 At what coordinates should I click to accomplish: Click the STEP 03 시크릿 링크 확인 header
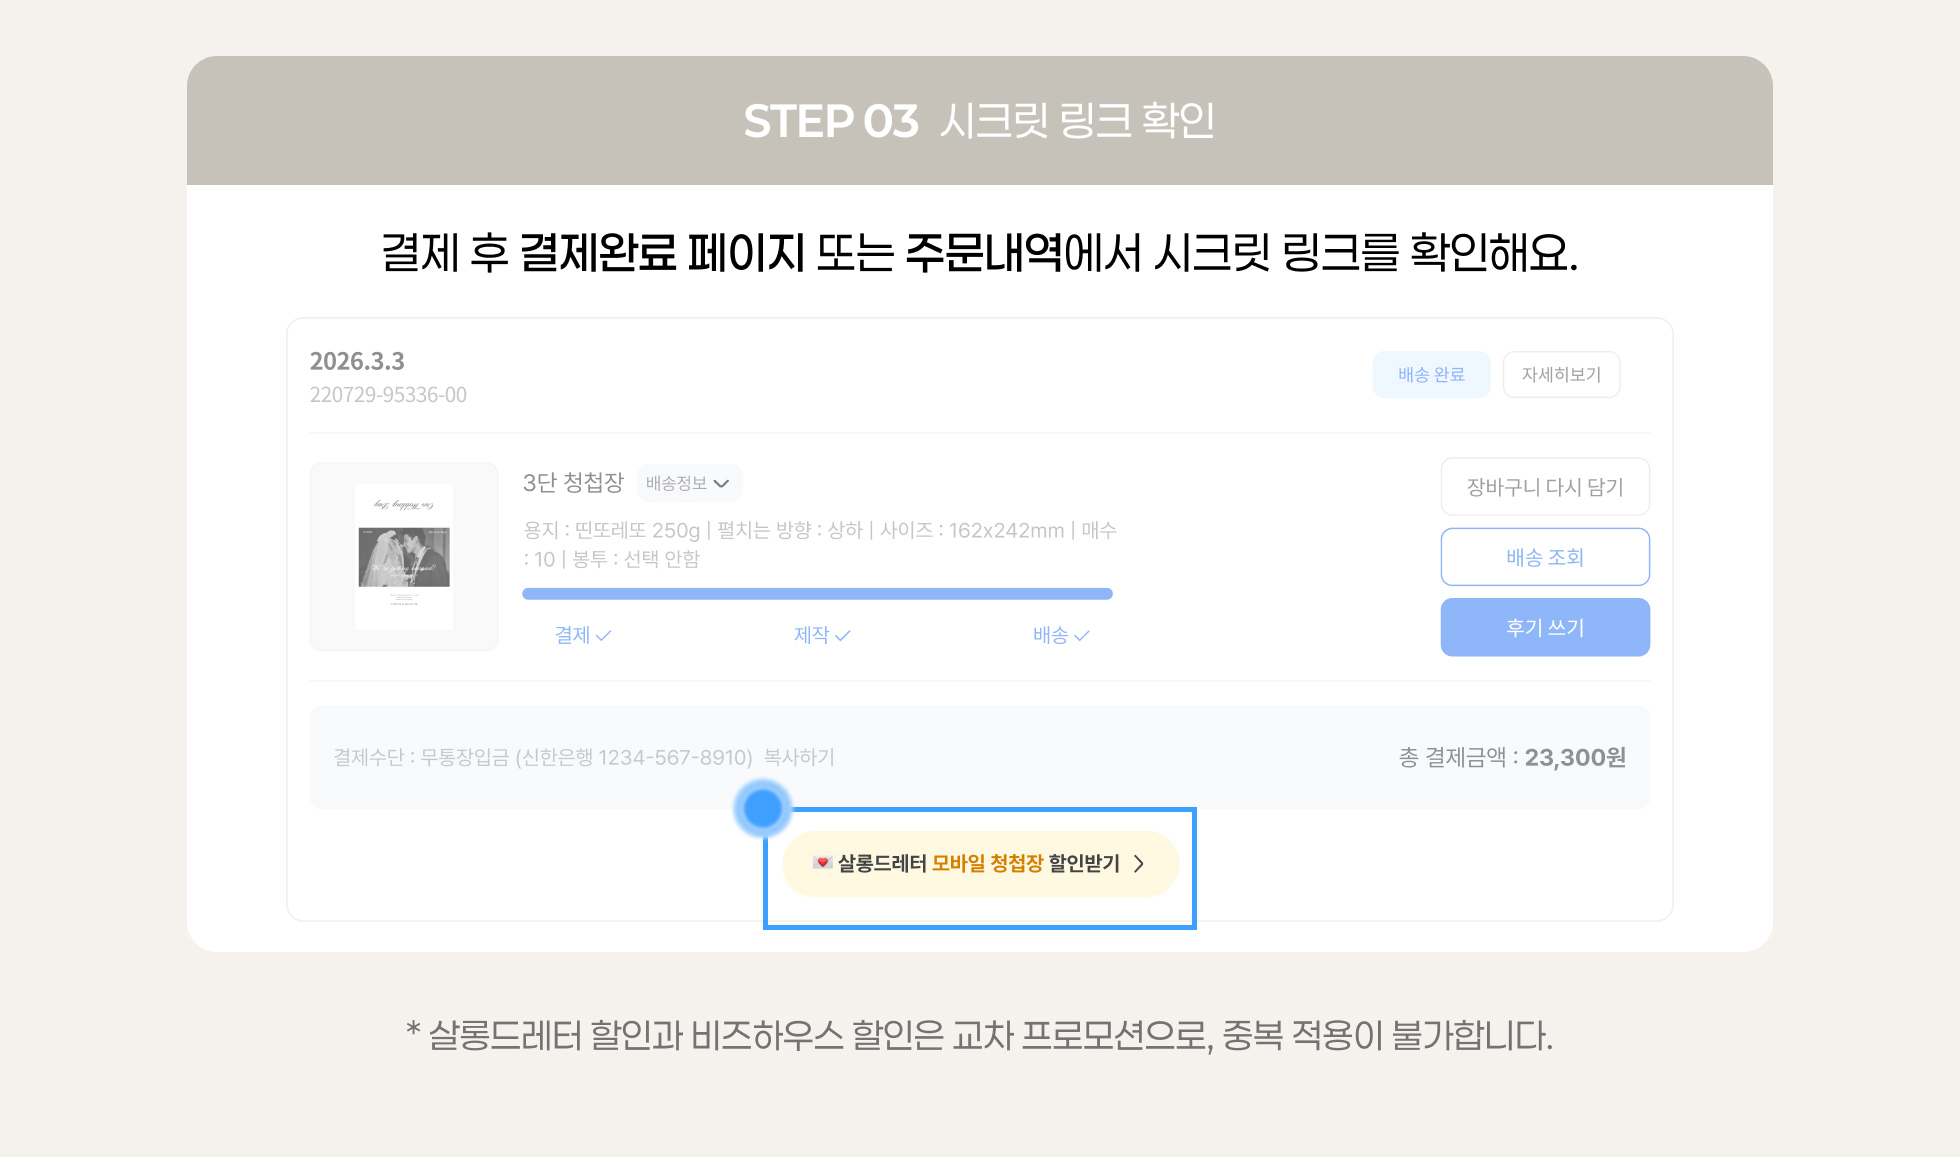pos(979,121)
